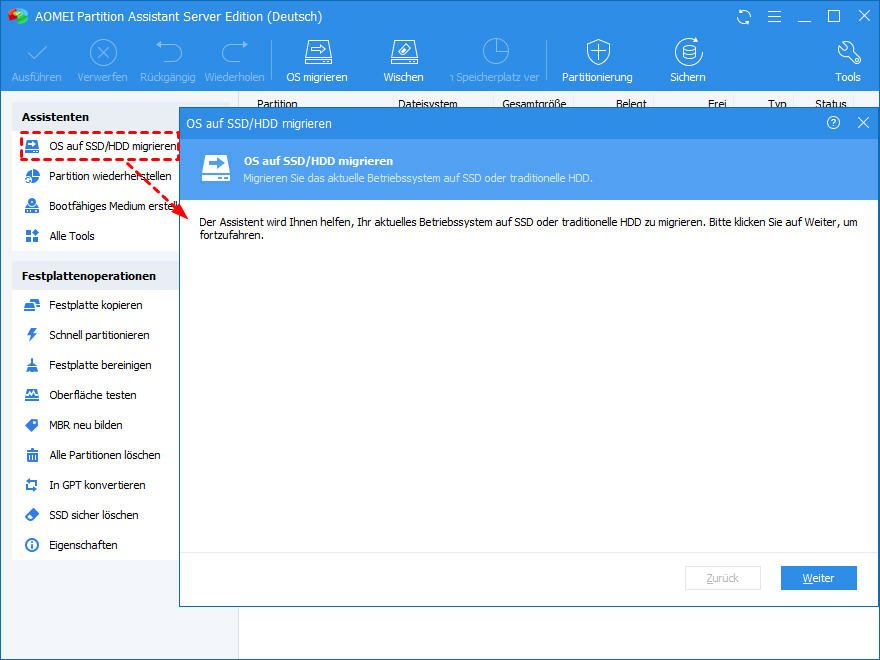Click the Gesamtgröße column header

(x=534, y=103)
